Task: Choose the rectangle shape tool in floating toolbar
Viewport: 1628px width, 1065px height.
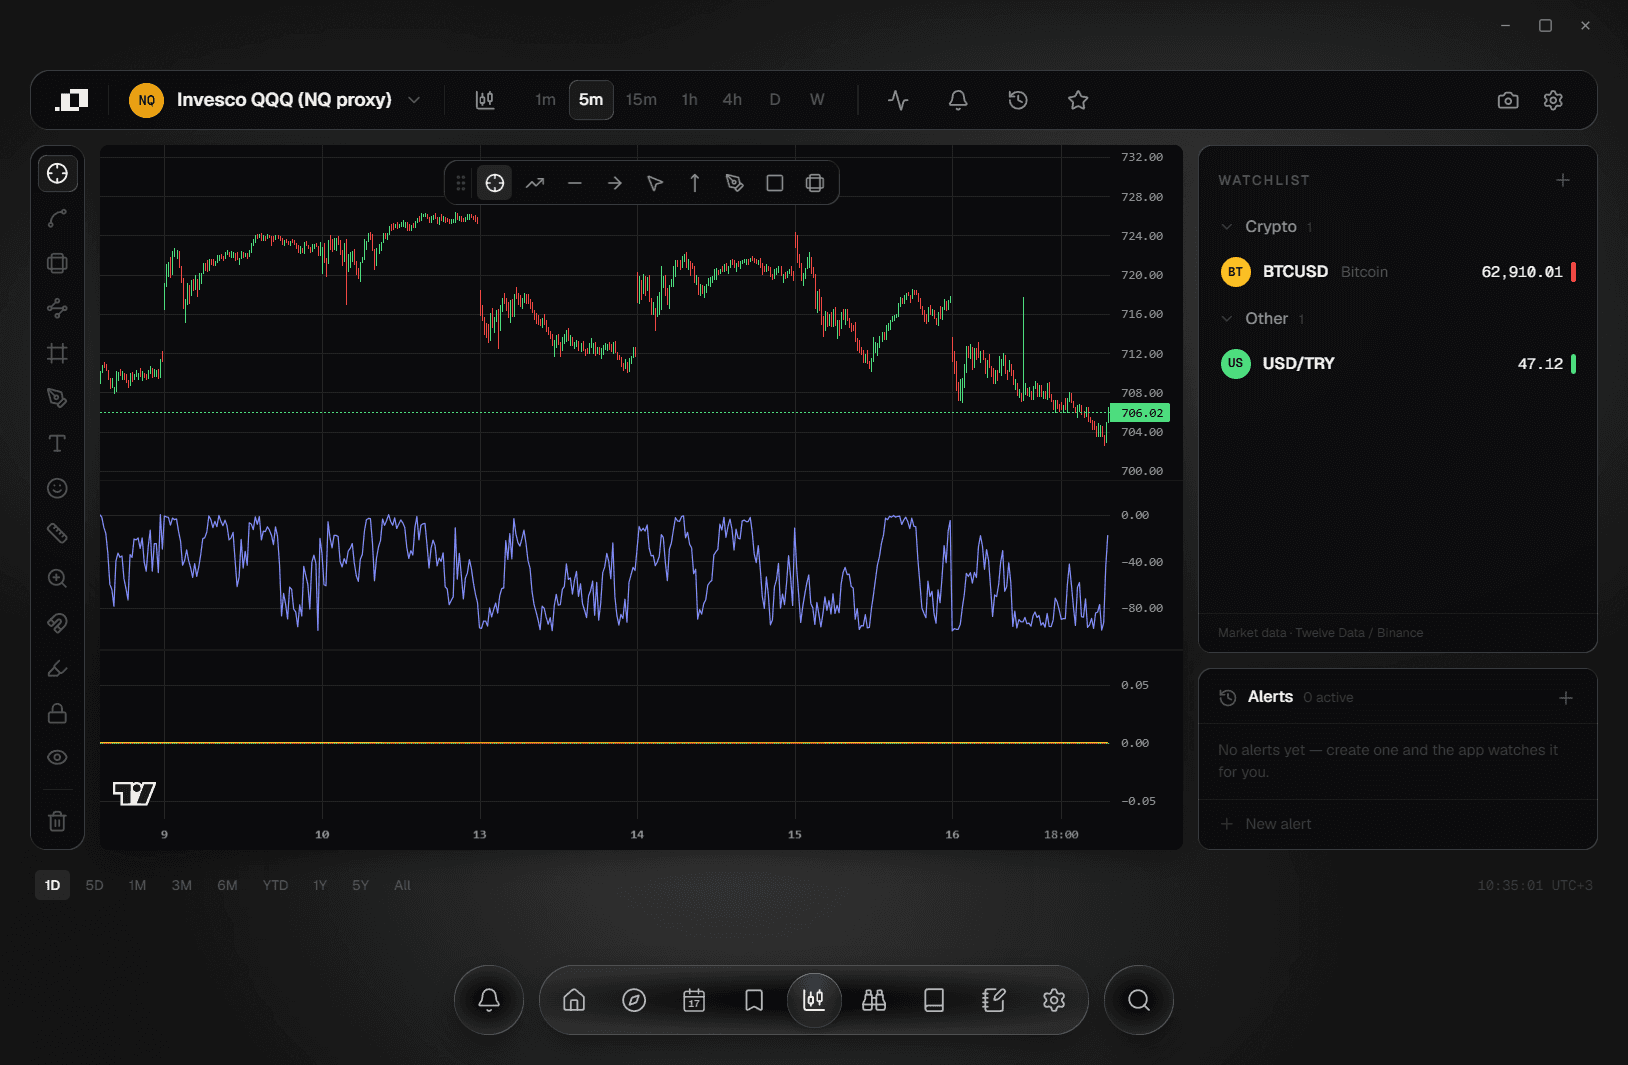Action: pos(775,183)
